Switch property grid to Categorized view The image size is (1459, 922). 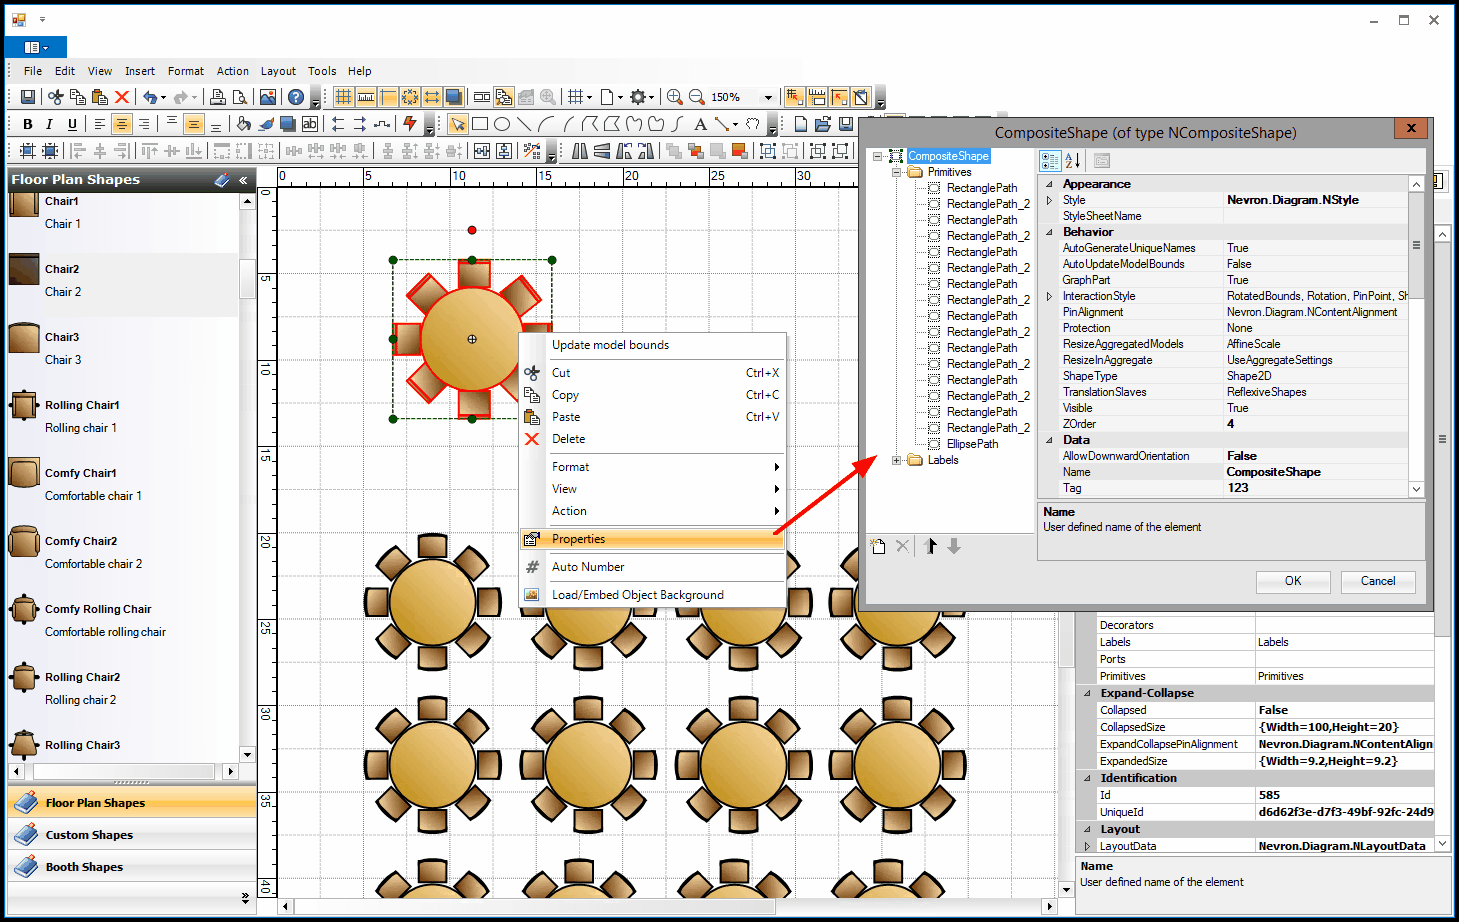tap(1050, 160)
